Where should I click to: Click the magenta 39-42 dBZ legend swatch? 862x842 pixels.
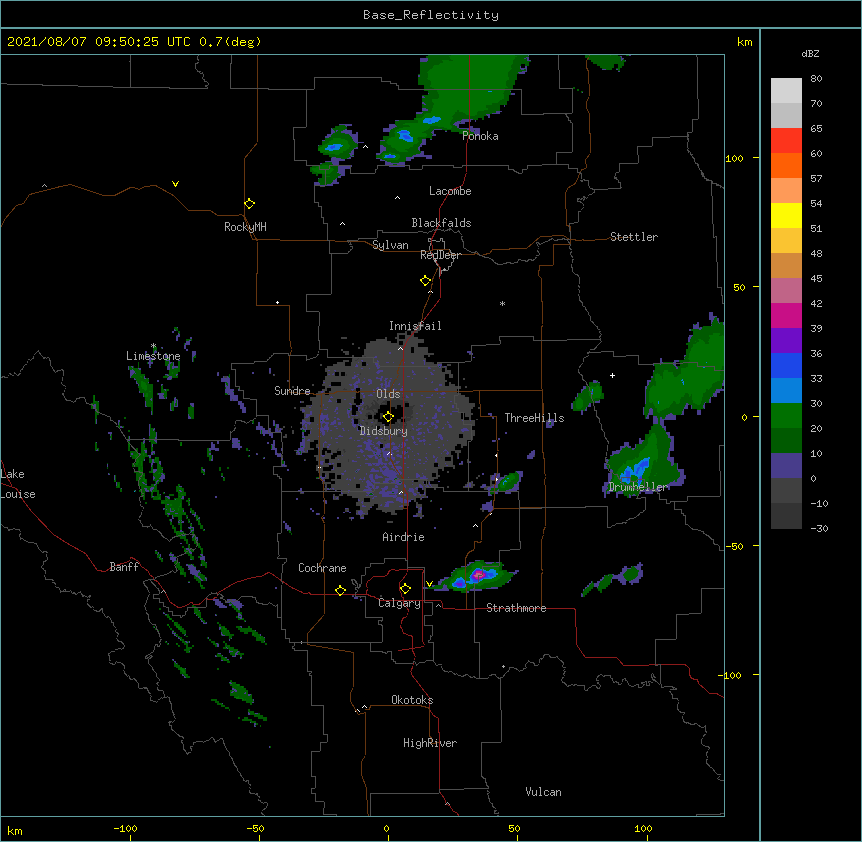pyautogui.click(x=786, y=315)
